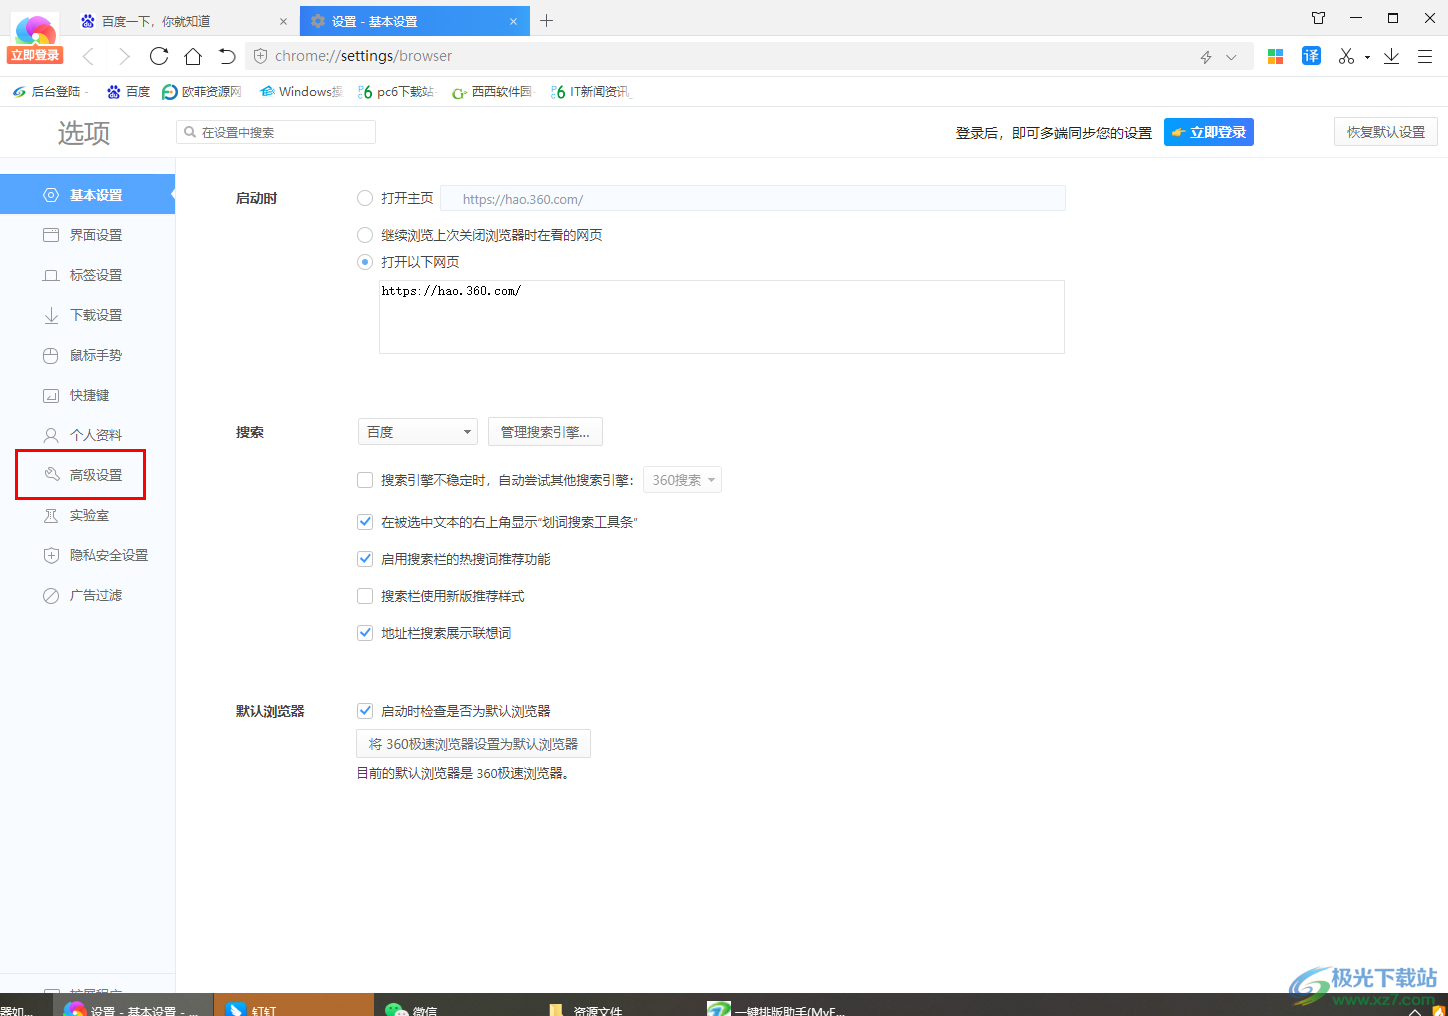This screenshot has height=1016, width=1448.
Task: Click the browser back arrow
Action: (x=89, y=56)
